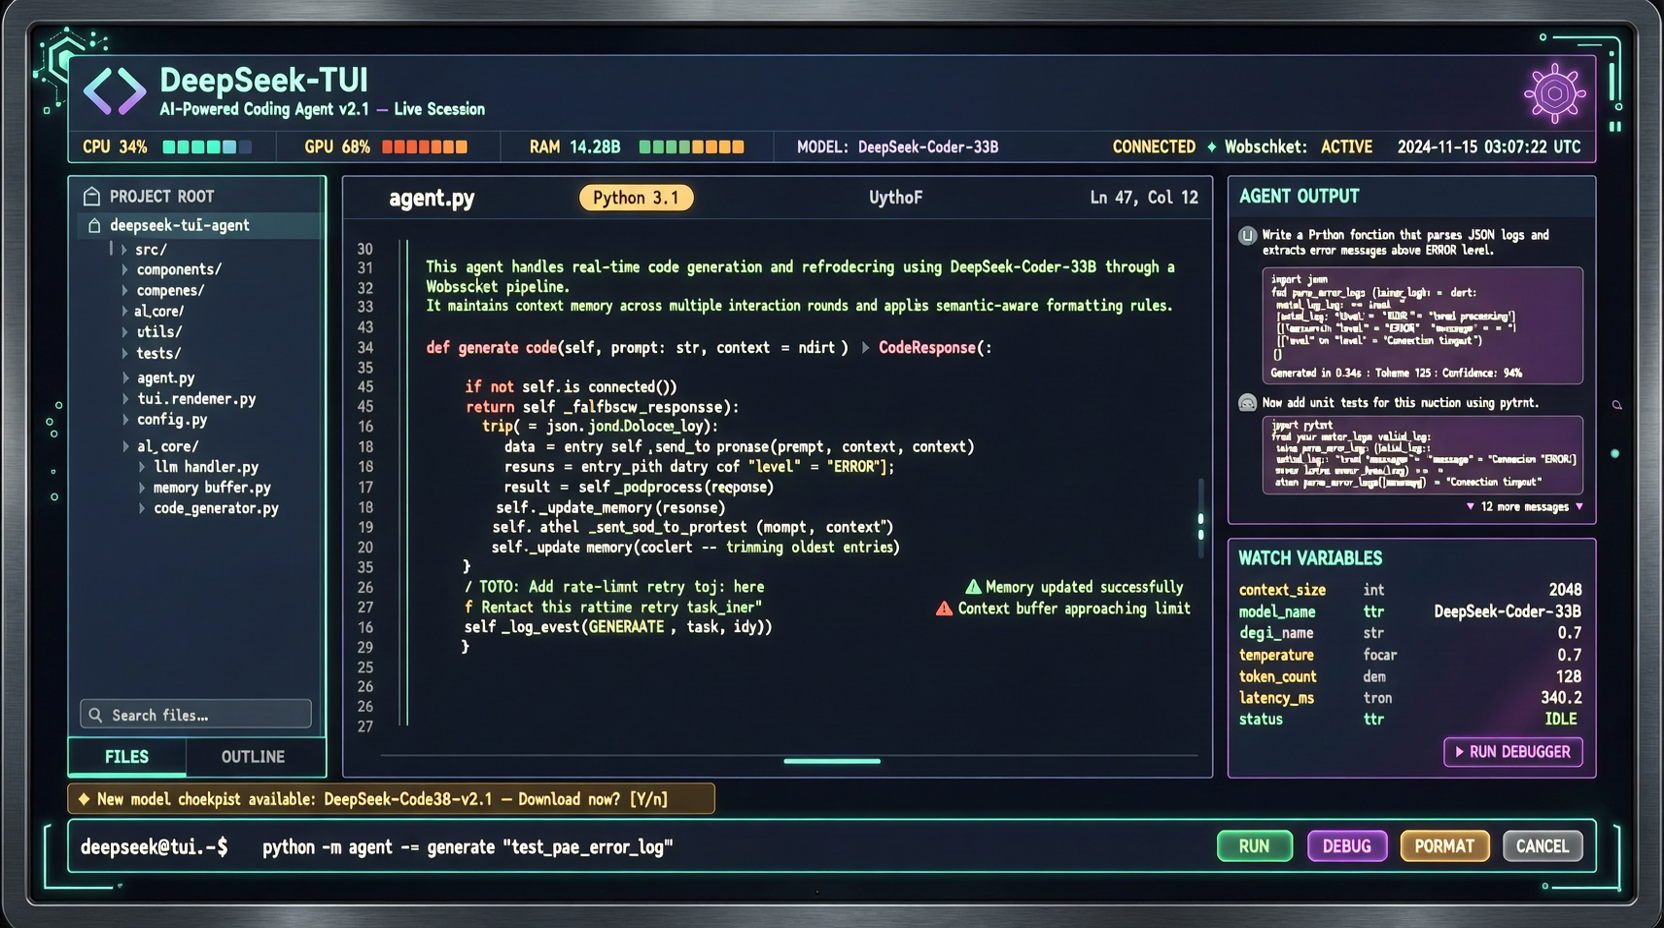The width and height of the screenshot is (1664, 928).
Task: Switch to the OUTLINE tab
Action: point(253,757)
